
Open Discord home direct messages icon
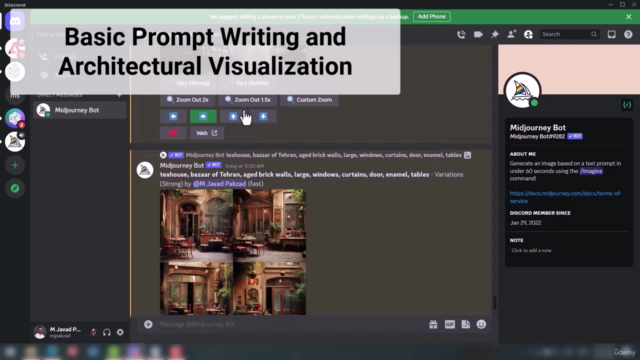tap(15, 21)
